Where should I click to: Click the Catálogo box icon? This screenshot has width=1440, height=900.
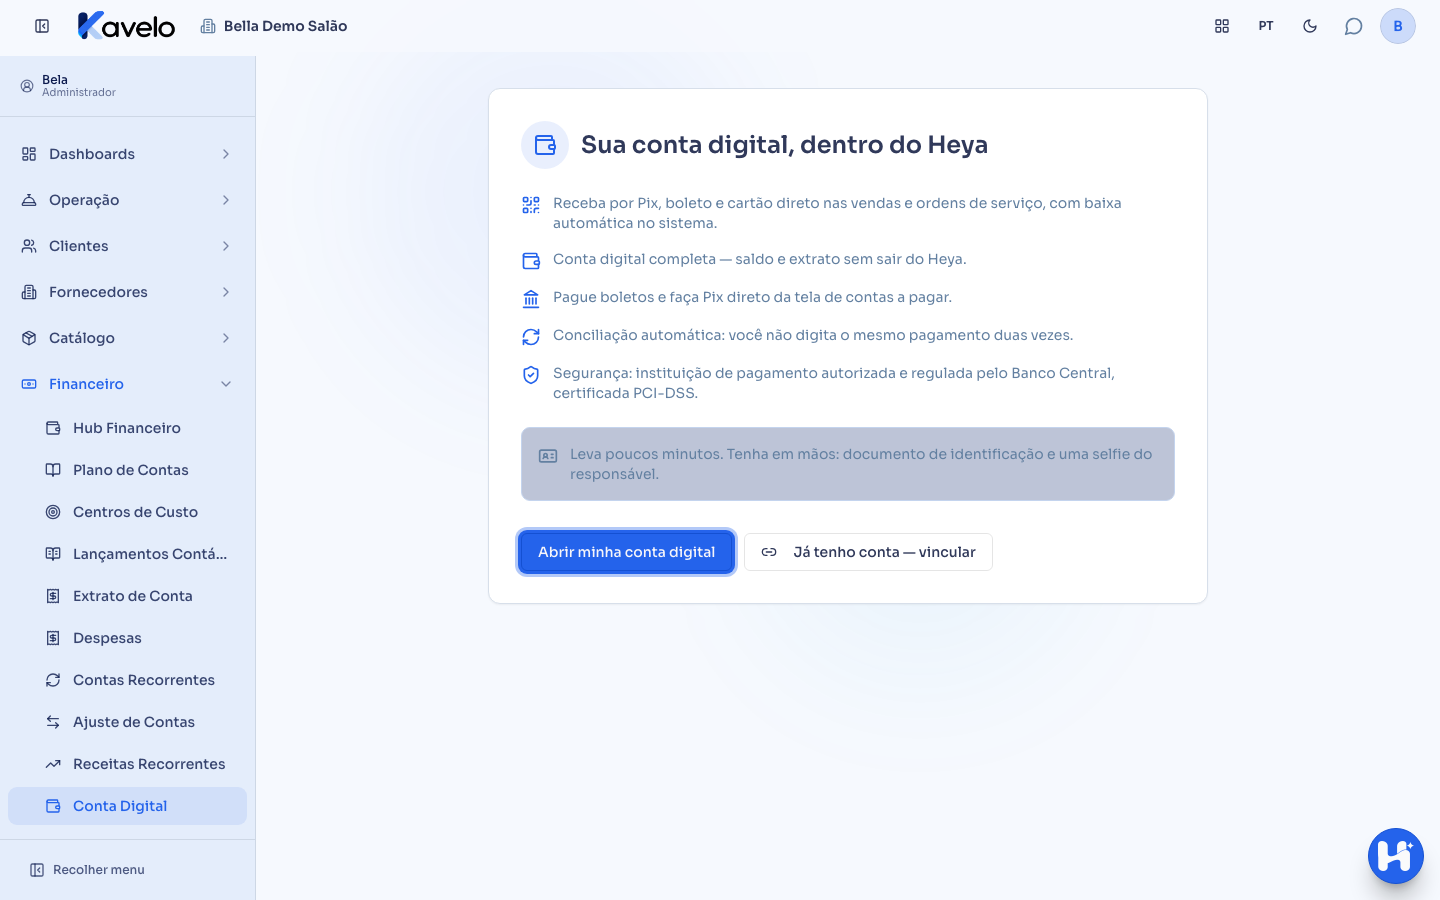click(x=29, y=338)
